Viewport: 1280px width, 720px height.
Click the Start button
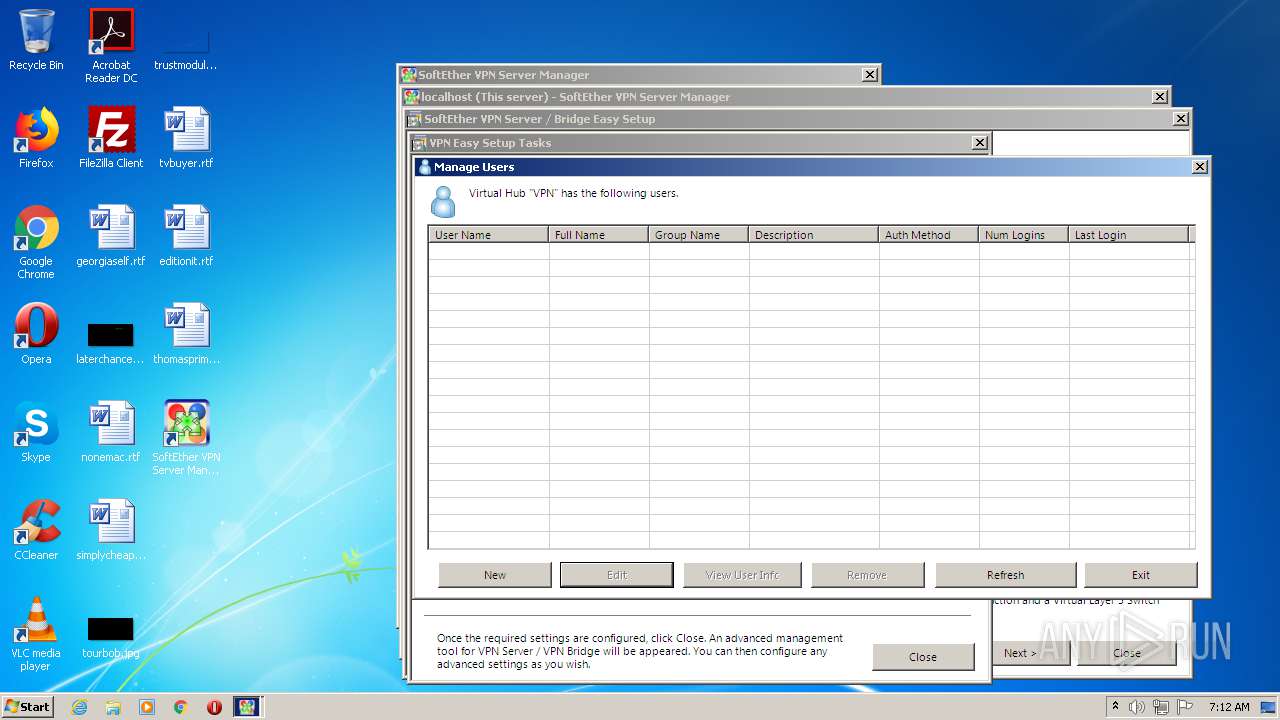(27, 707)
